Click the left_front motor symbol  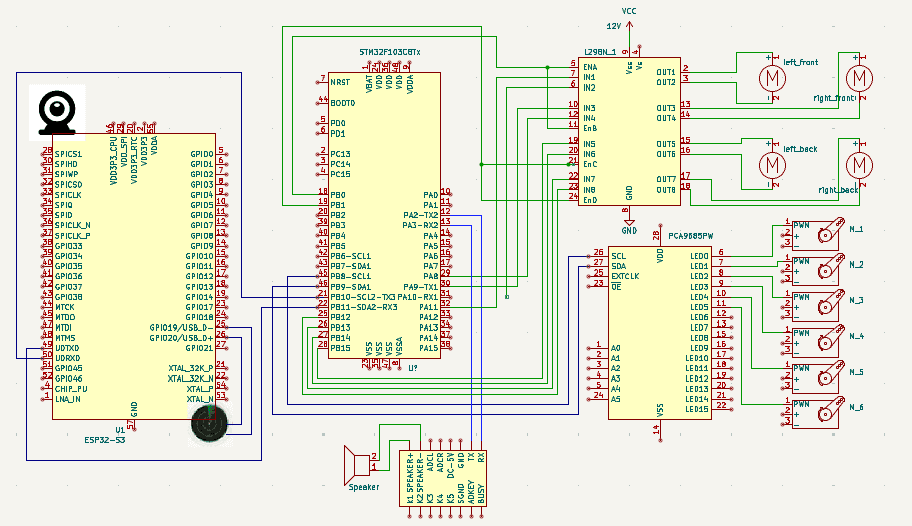coord(772,78)
